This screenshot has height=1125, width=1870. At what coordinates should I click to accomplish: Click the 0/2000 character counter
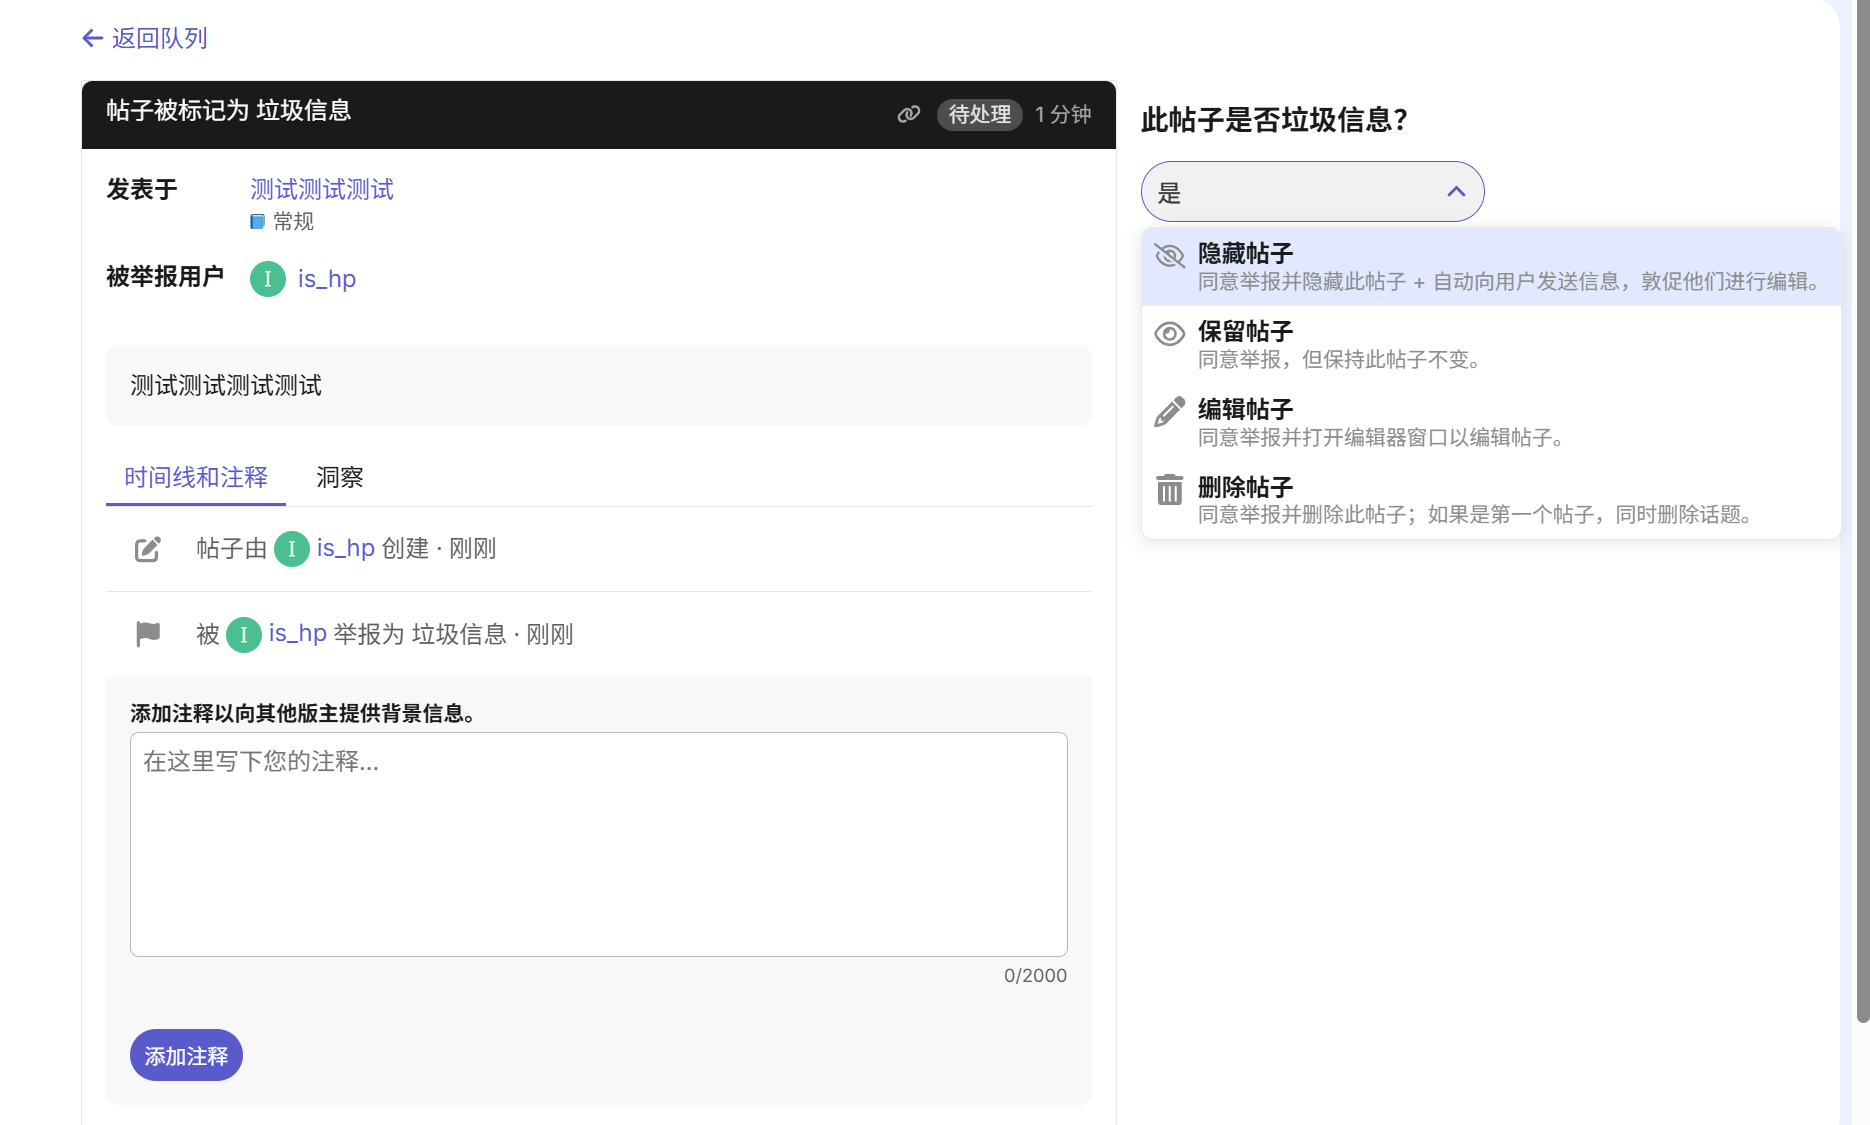coord(1035,976)
